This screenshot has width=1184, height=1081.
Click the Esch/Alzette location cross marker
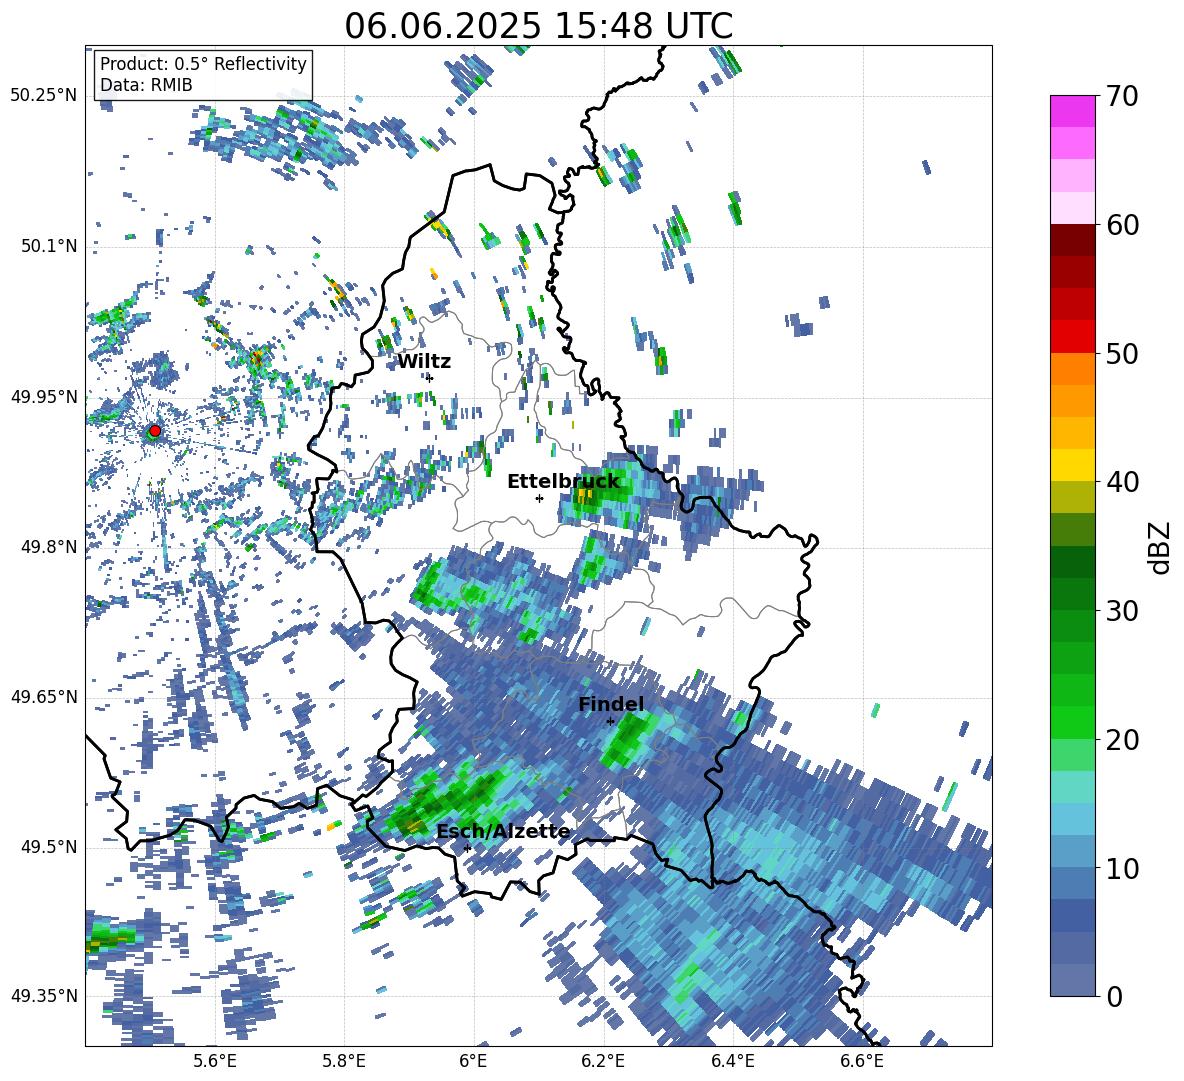[x=467, y=848]
